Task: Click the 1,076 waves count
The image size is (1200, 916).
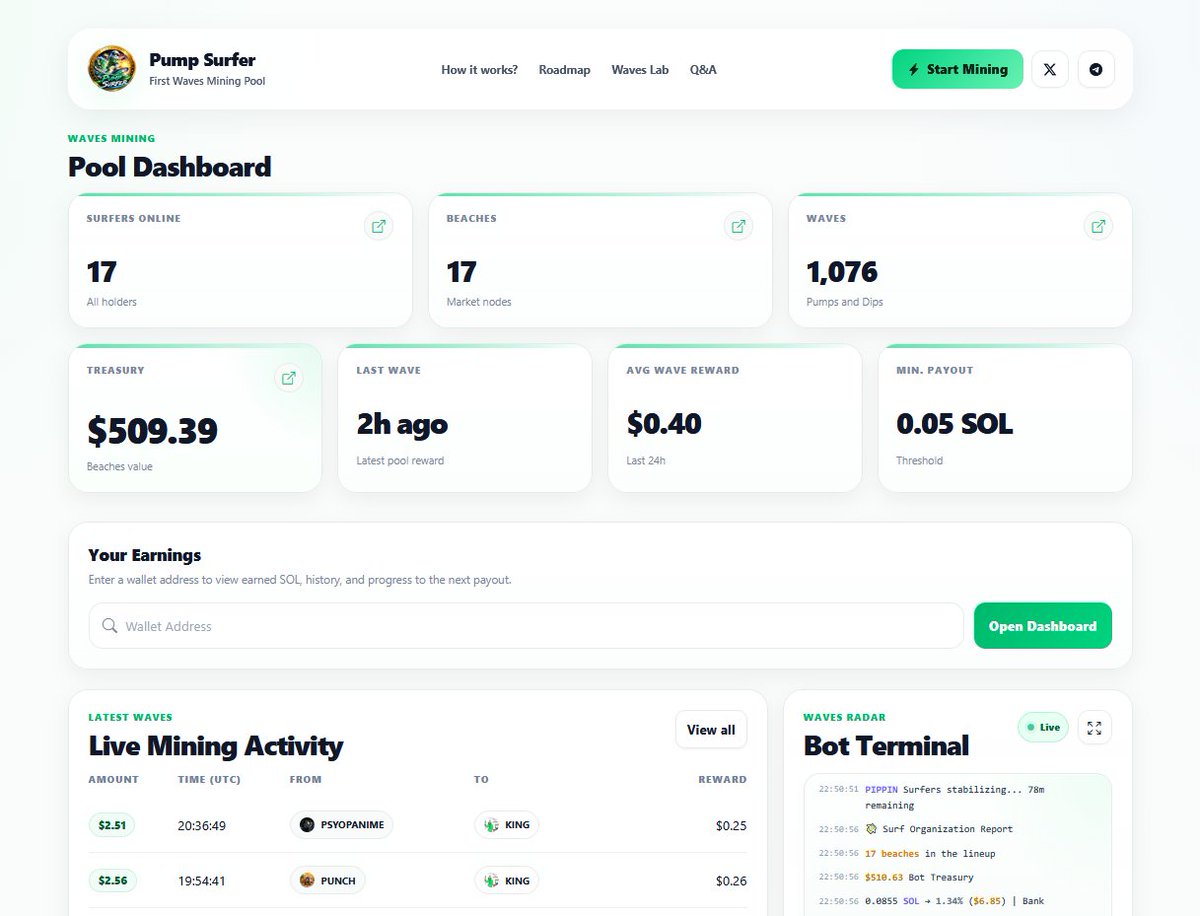Action: 842,272
